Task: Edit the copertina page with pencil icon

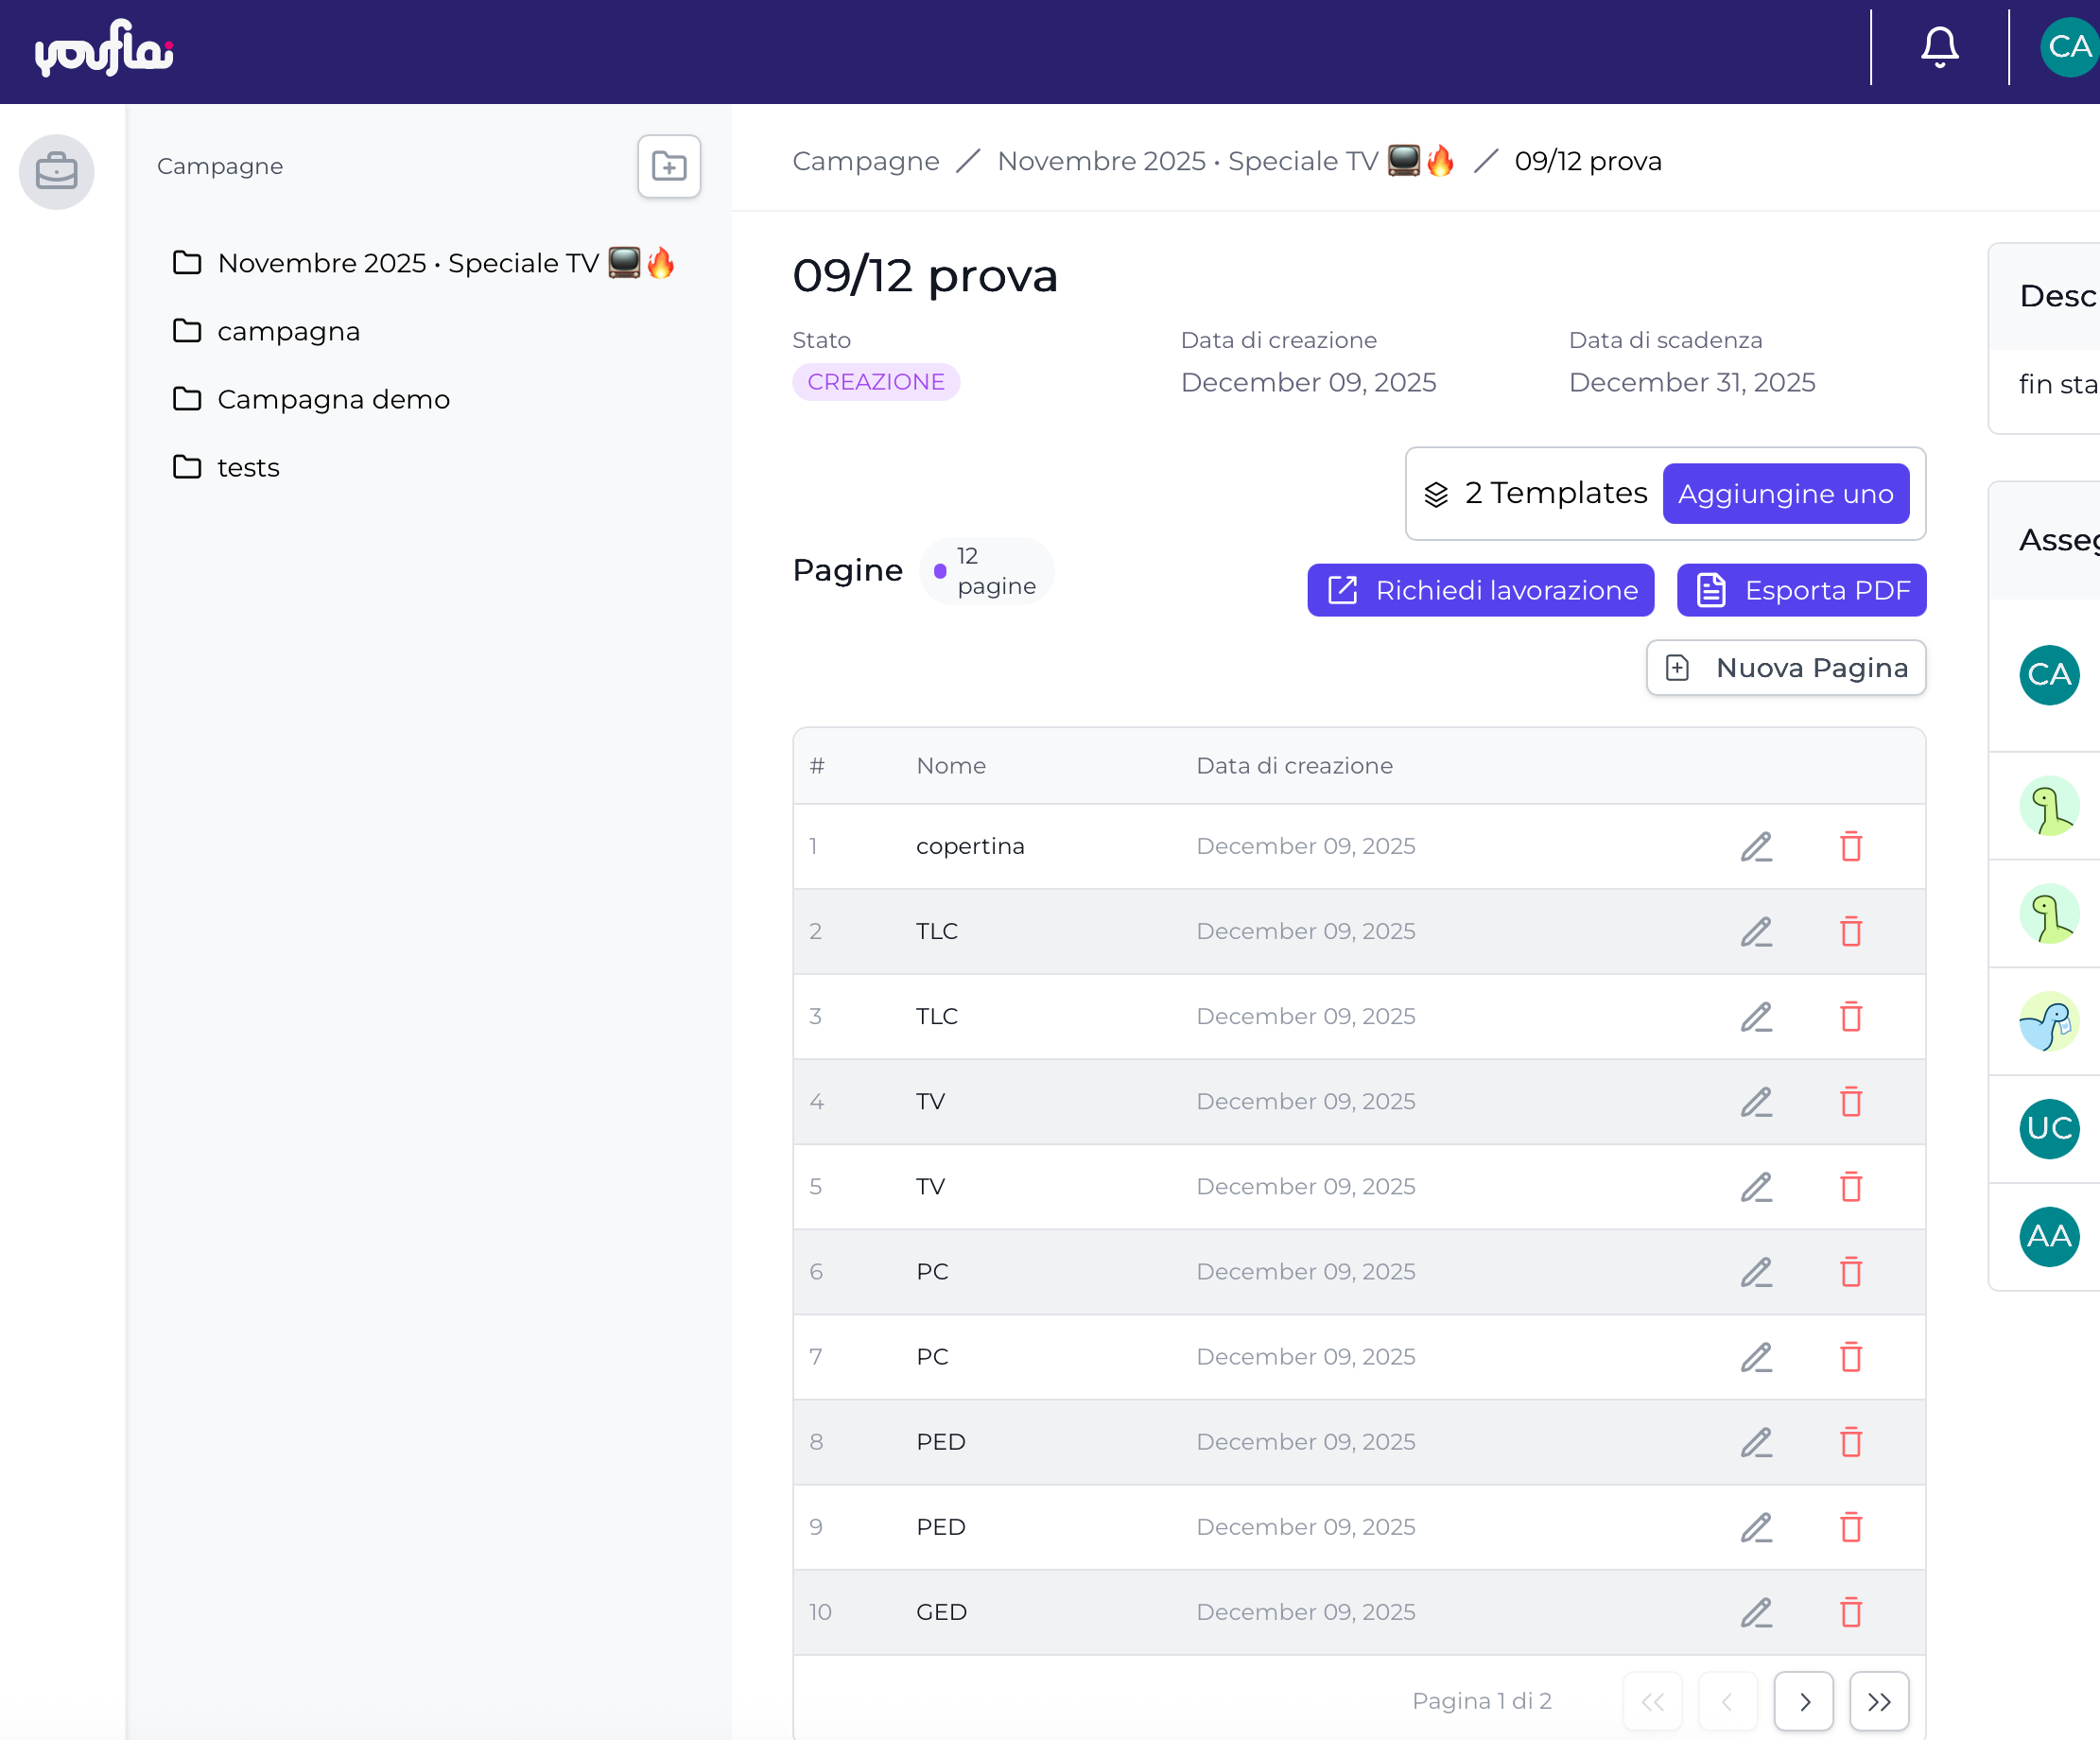Action: (x=1756, y=847)
